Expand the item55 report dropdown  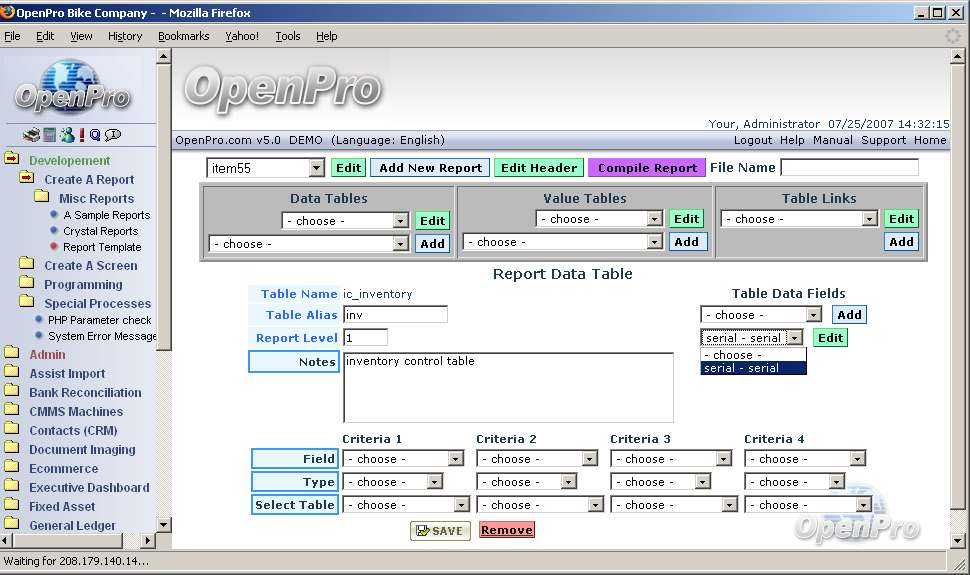(316, 168)
